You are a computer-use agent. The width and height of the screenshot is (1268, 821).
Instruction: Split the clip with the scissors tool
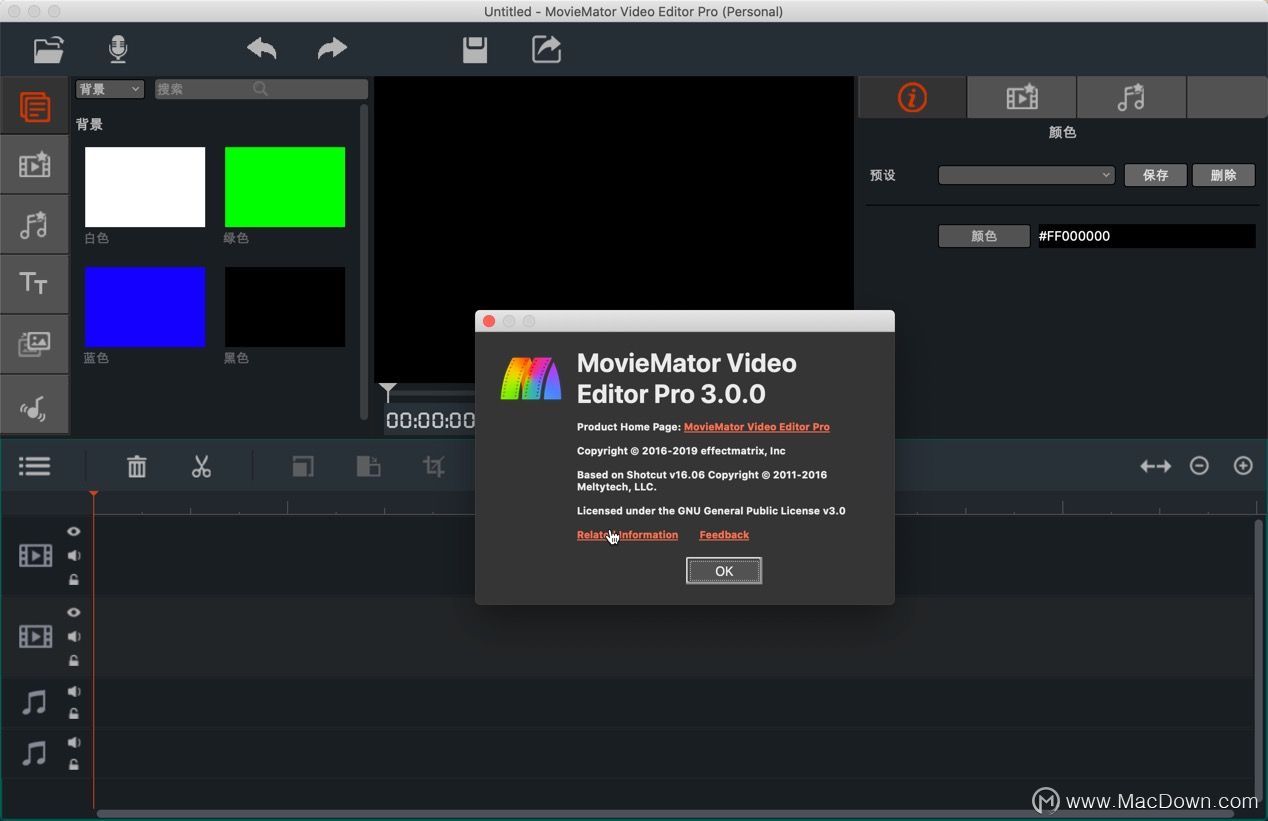pos(201,466)
